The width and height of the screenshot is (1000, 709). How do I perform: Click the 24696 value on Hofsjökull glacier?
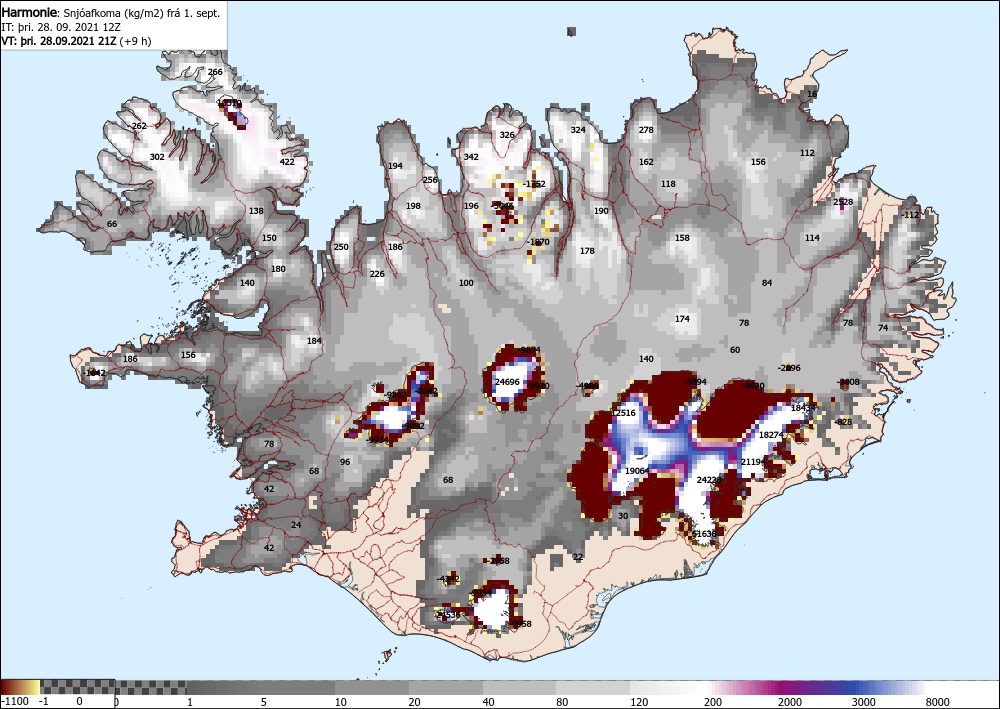[507, 382]
